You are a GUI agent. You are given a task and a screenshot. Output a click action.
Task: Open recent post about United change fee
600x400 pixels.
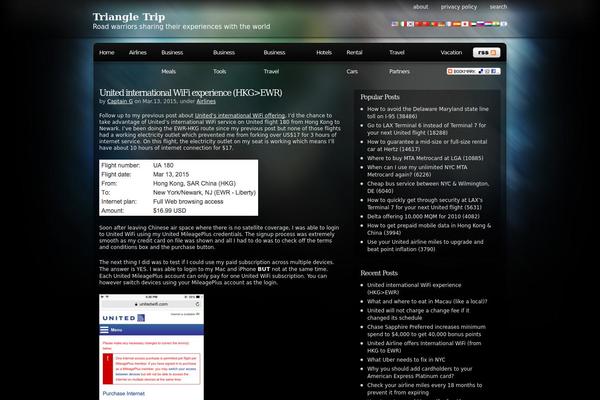click(x=418, y=314)
